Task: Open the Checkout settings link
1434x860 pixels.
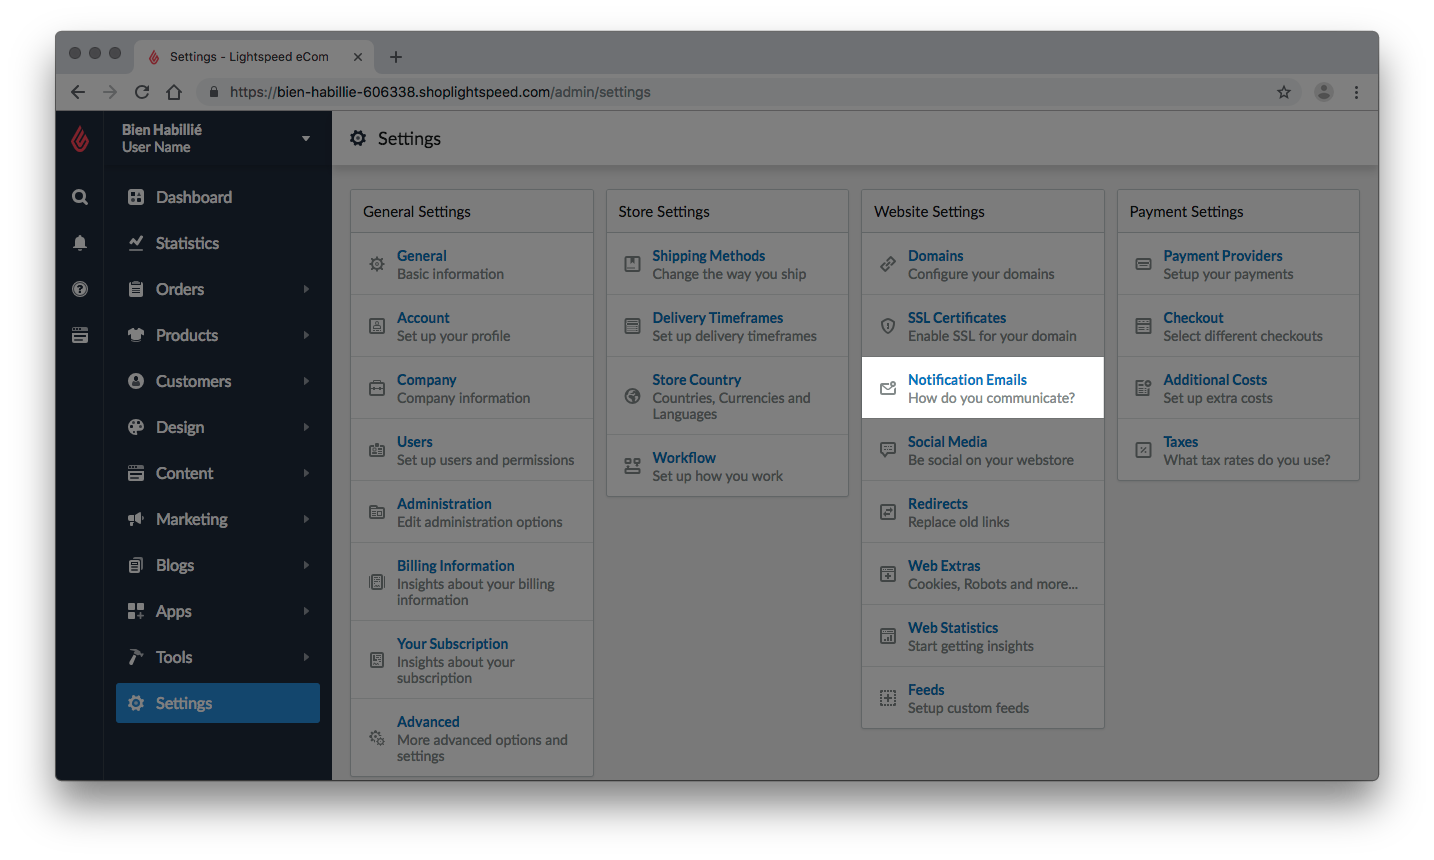Action: 1193,318
